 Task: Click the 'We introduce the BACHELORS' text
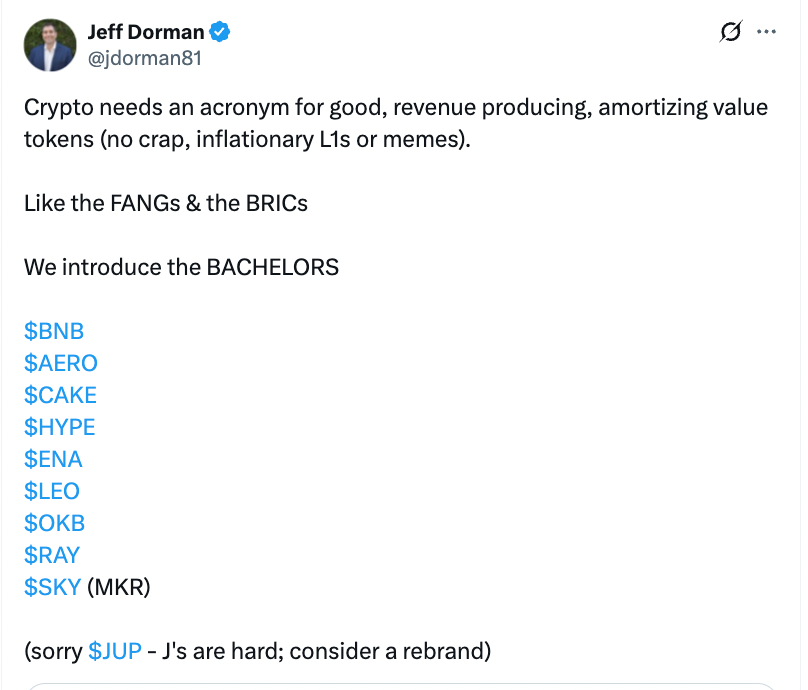(x=181, y=267)
